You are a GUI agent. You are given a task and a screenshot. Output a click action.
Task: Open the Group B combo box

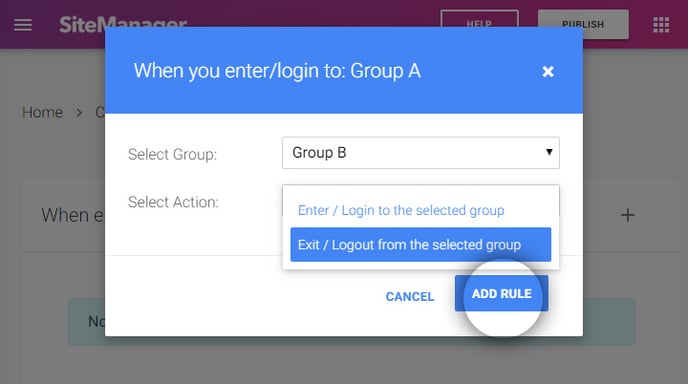(421, 153)
